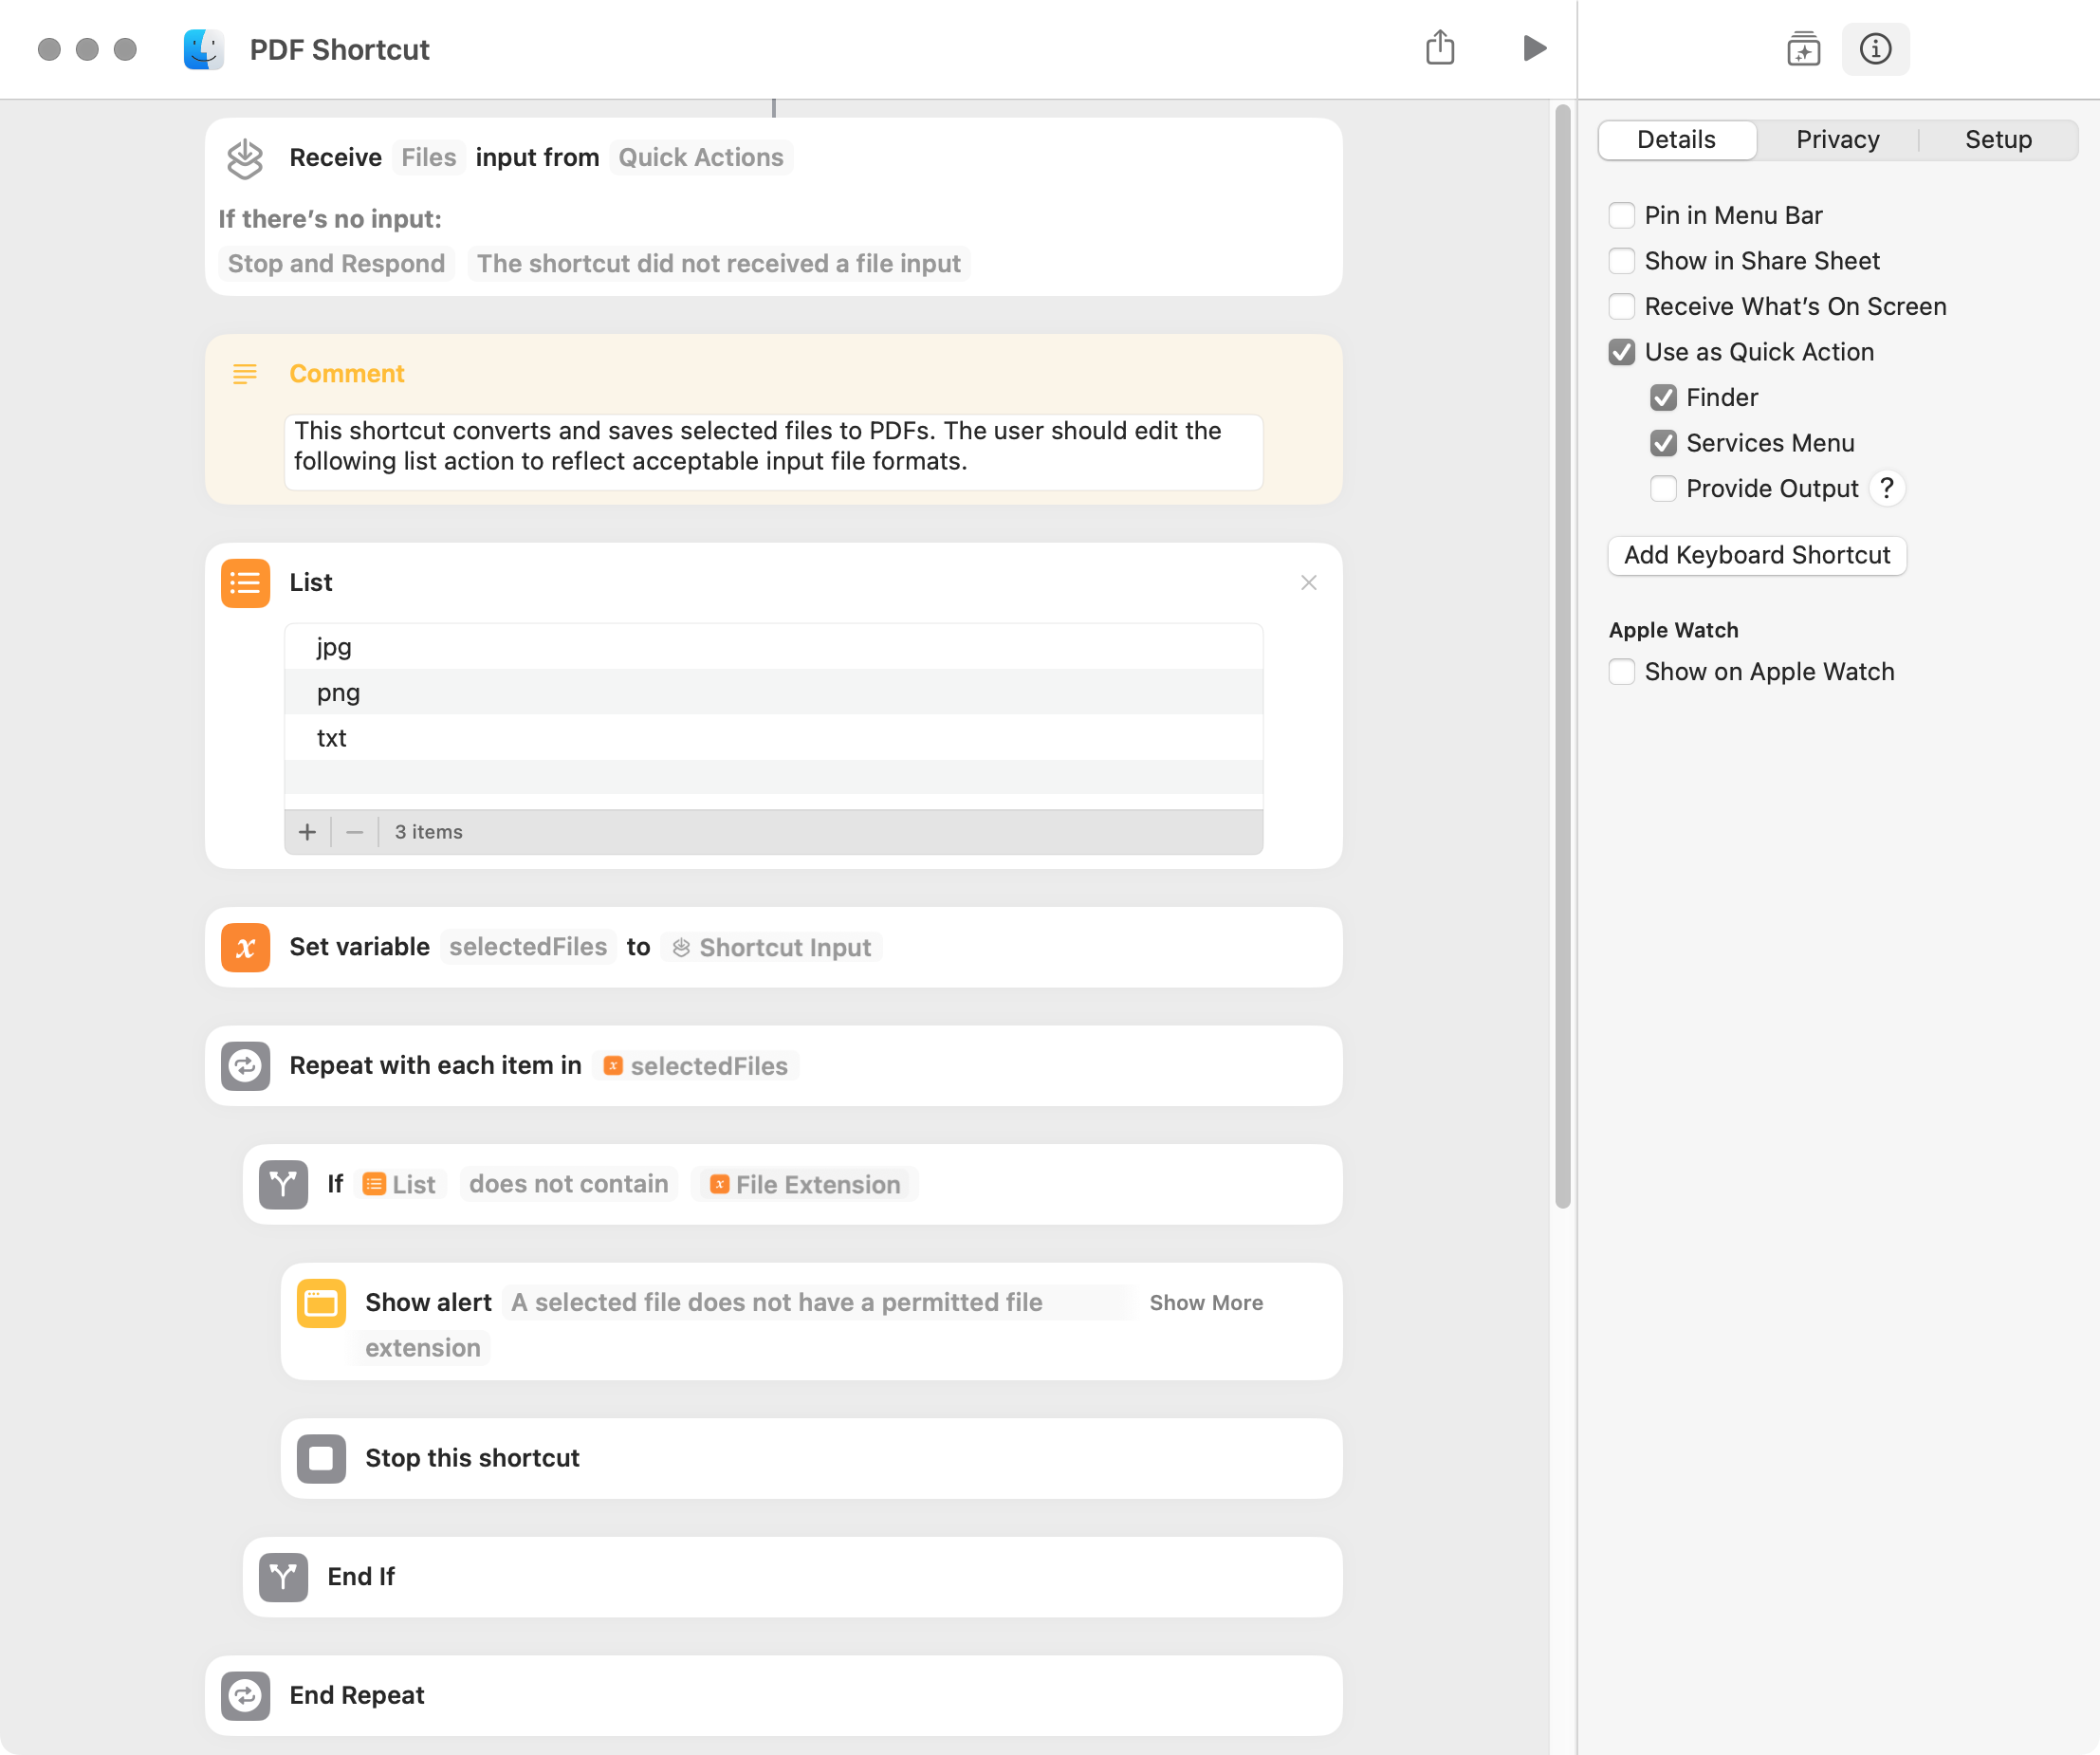Edit the no-input response message
This screenshot has width=2100, height=1755.
(x=718, y=263)
